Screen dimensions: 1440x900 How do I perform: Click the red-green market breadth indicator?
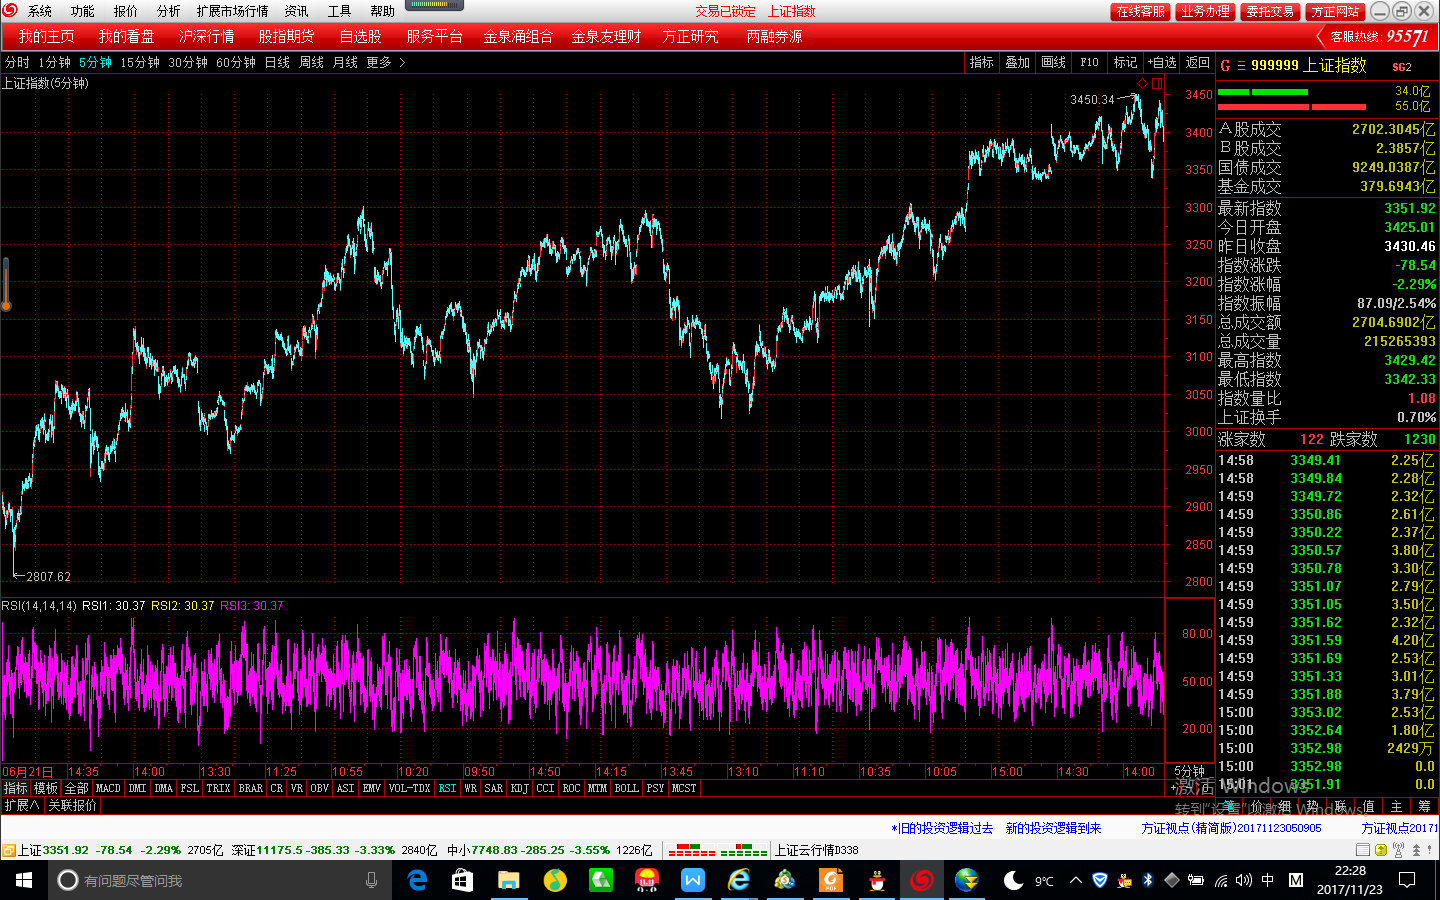click(717, 850)
